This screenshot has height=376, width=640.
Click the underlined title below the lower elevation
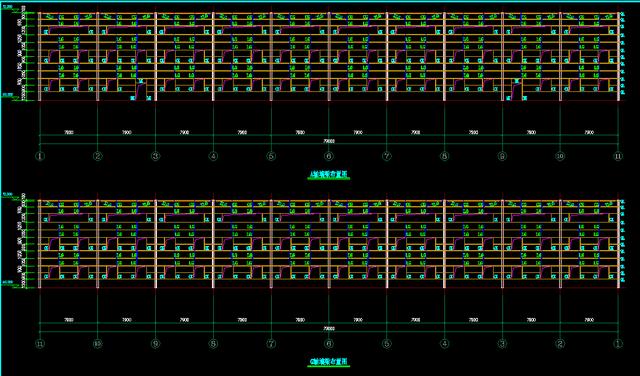tap(329, 362)
